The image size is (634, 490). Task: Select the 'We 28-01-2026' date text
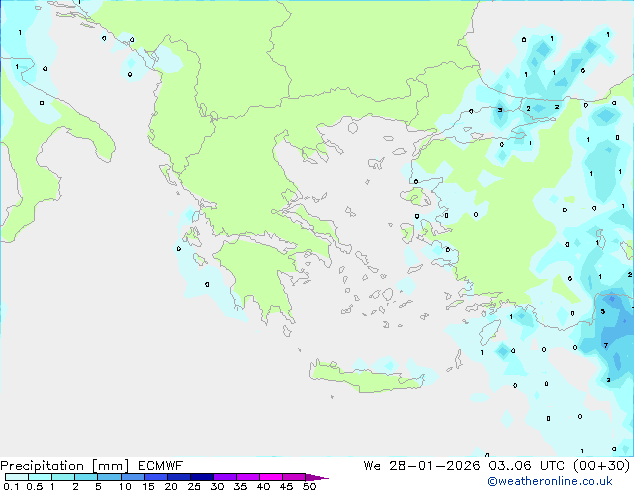[x=422, y=466]
